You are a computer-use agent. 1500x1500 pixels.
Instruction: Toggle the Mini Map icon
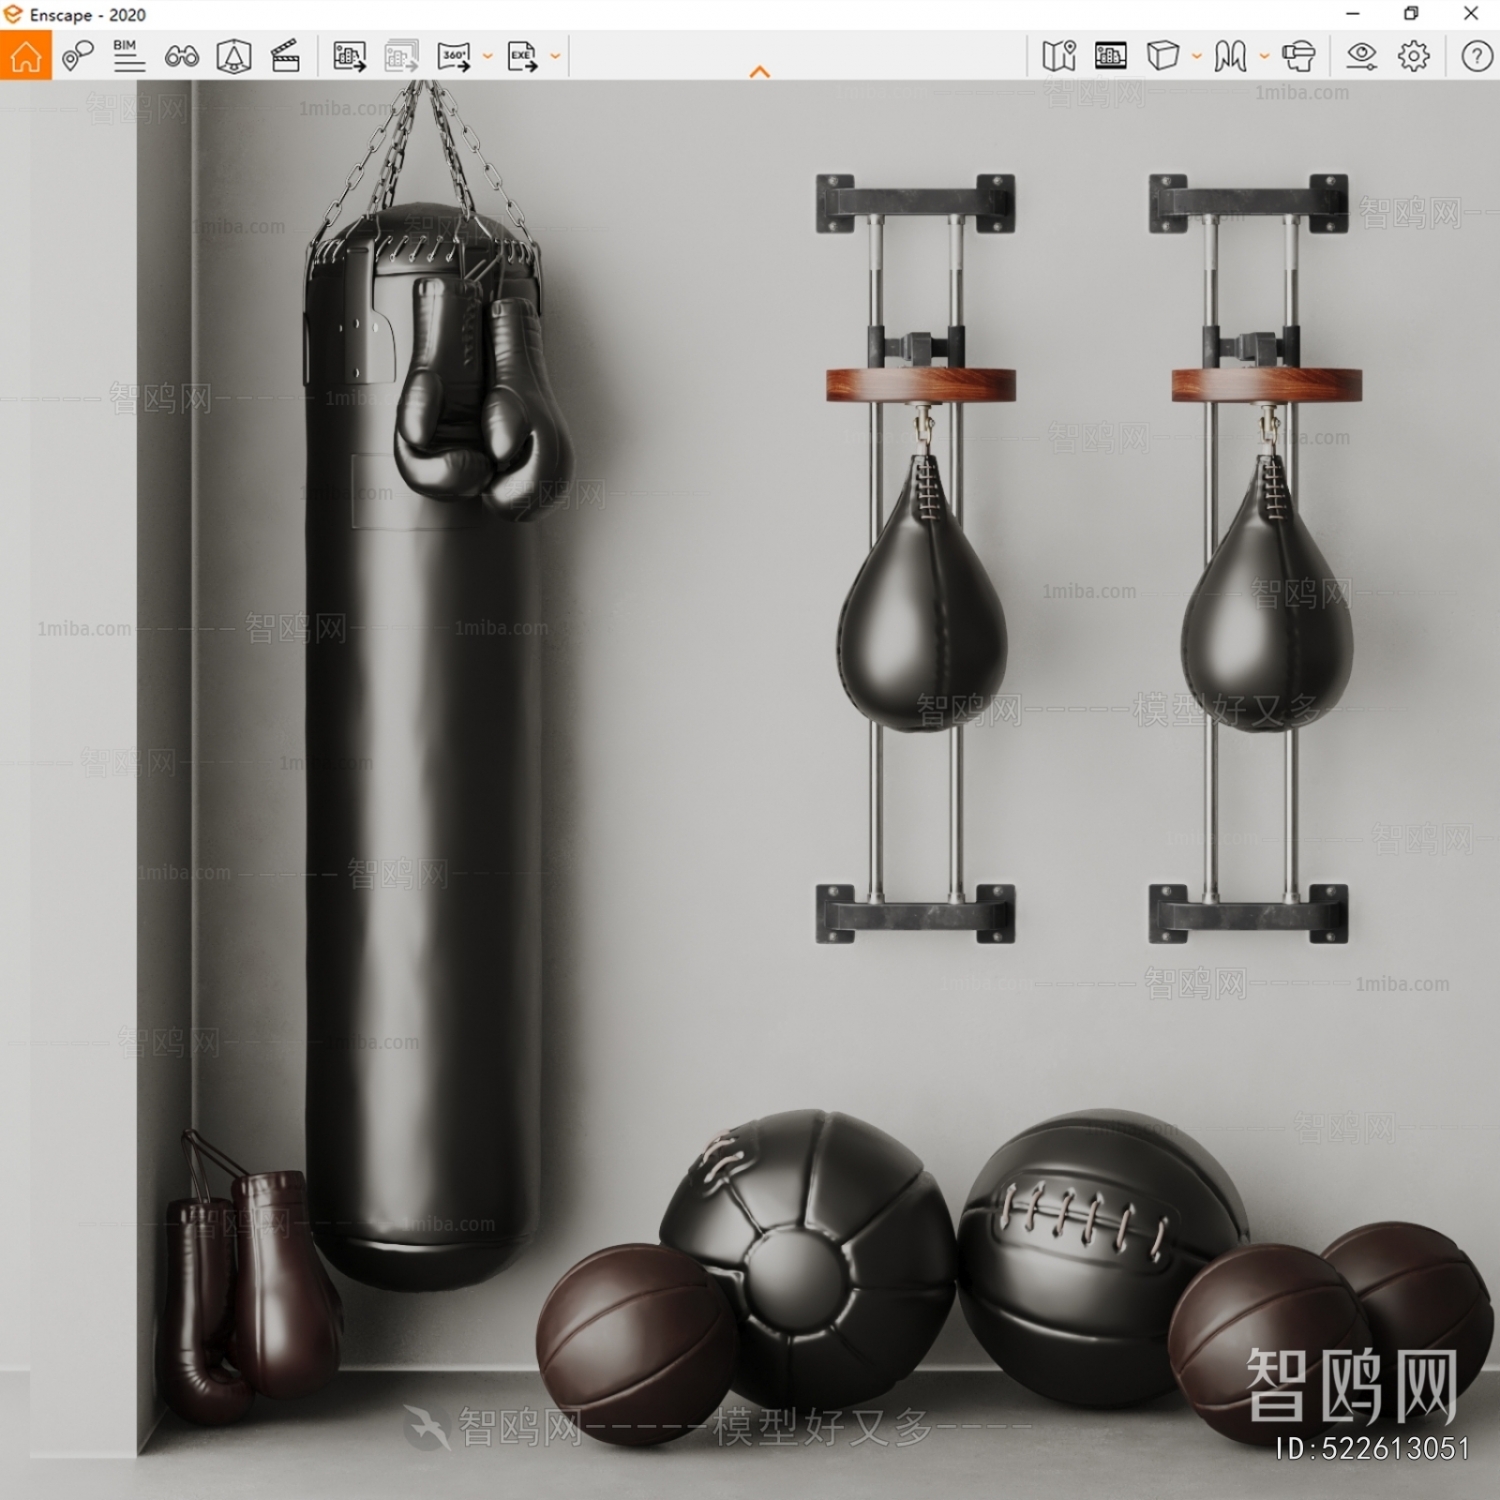1059,56
